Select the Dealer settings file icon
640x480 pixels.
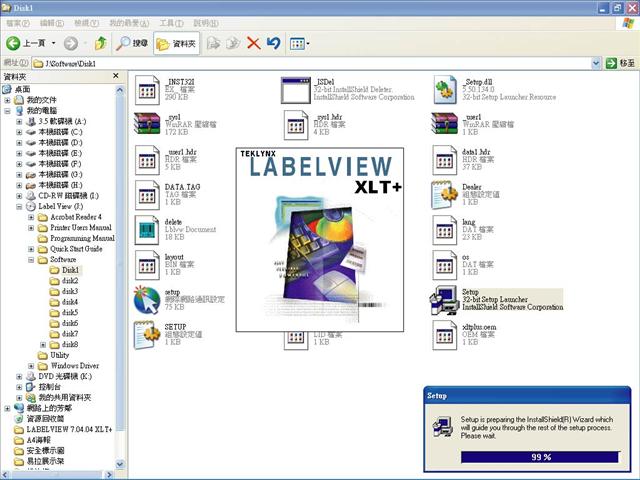444,195
